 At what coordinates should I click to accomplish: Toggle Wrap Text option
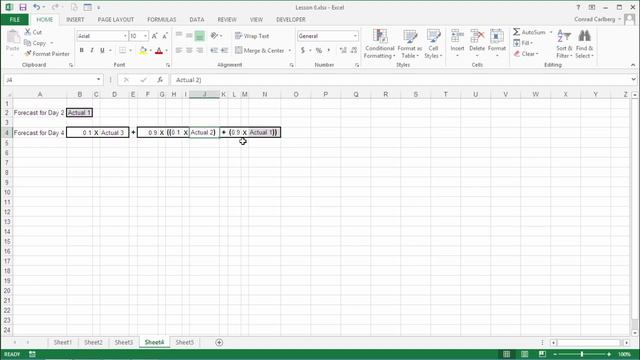tap(252, 36)
